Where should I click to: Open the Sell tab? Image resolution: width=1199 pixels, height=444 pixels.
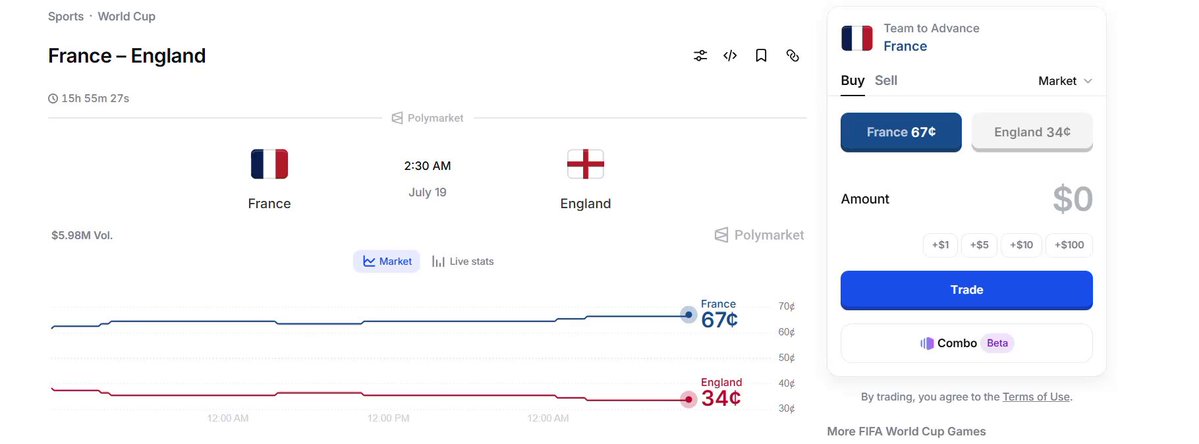tap(886, 80)
